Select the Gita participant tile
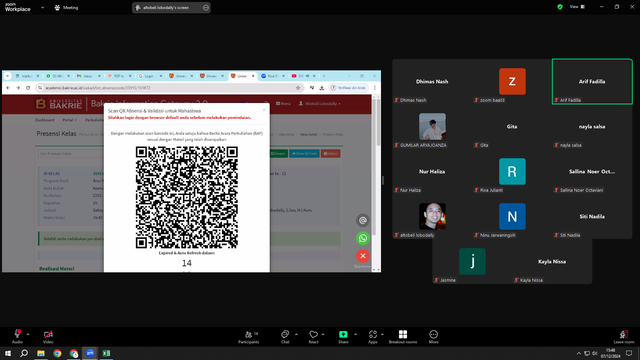The image size is (640, 360). (x=512, y=127)
